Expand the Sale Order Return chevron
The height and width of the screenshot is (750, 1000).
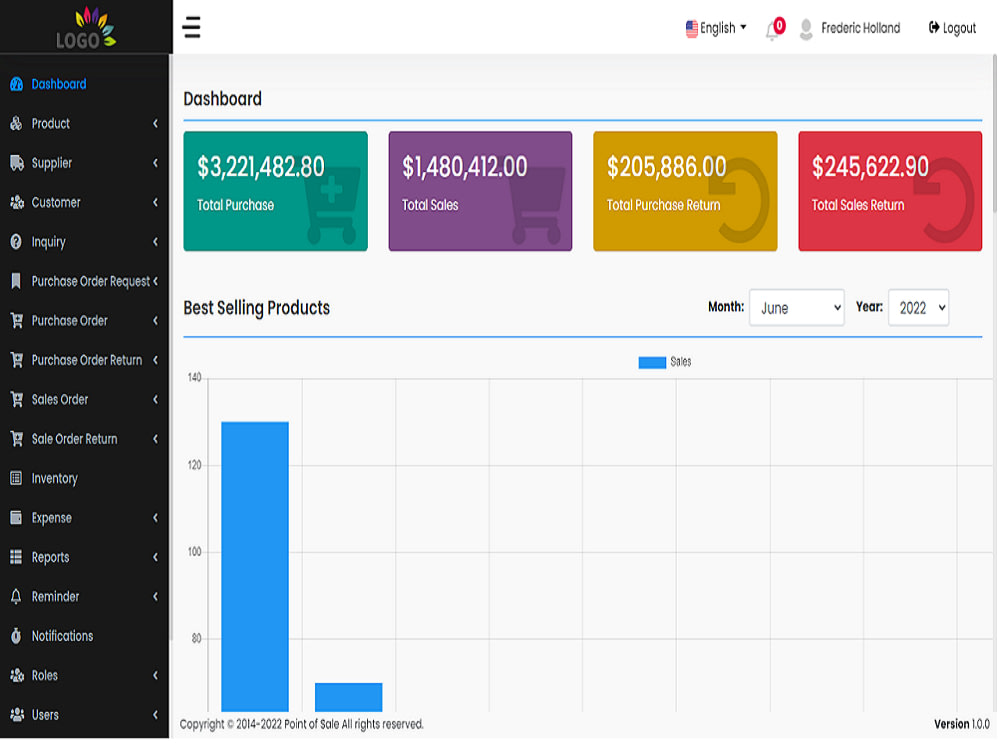click(x=155, y=439)
